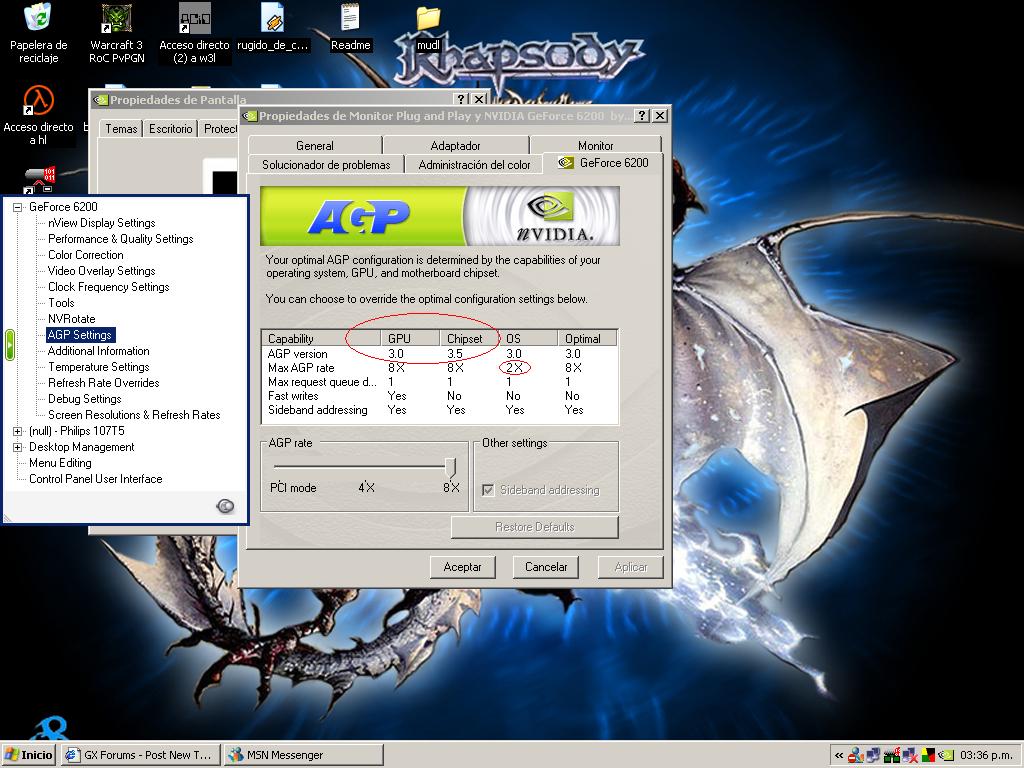Click the green memory chips tray icon

(x=891, y=756)
